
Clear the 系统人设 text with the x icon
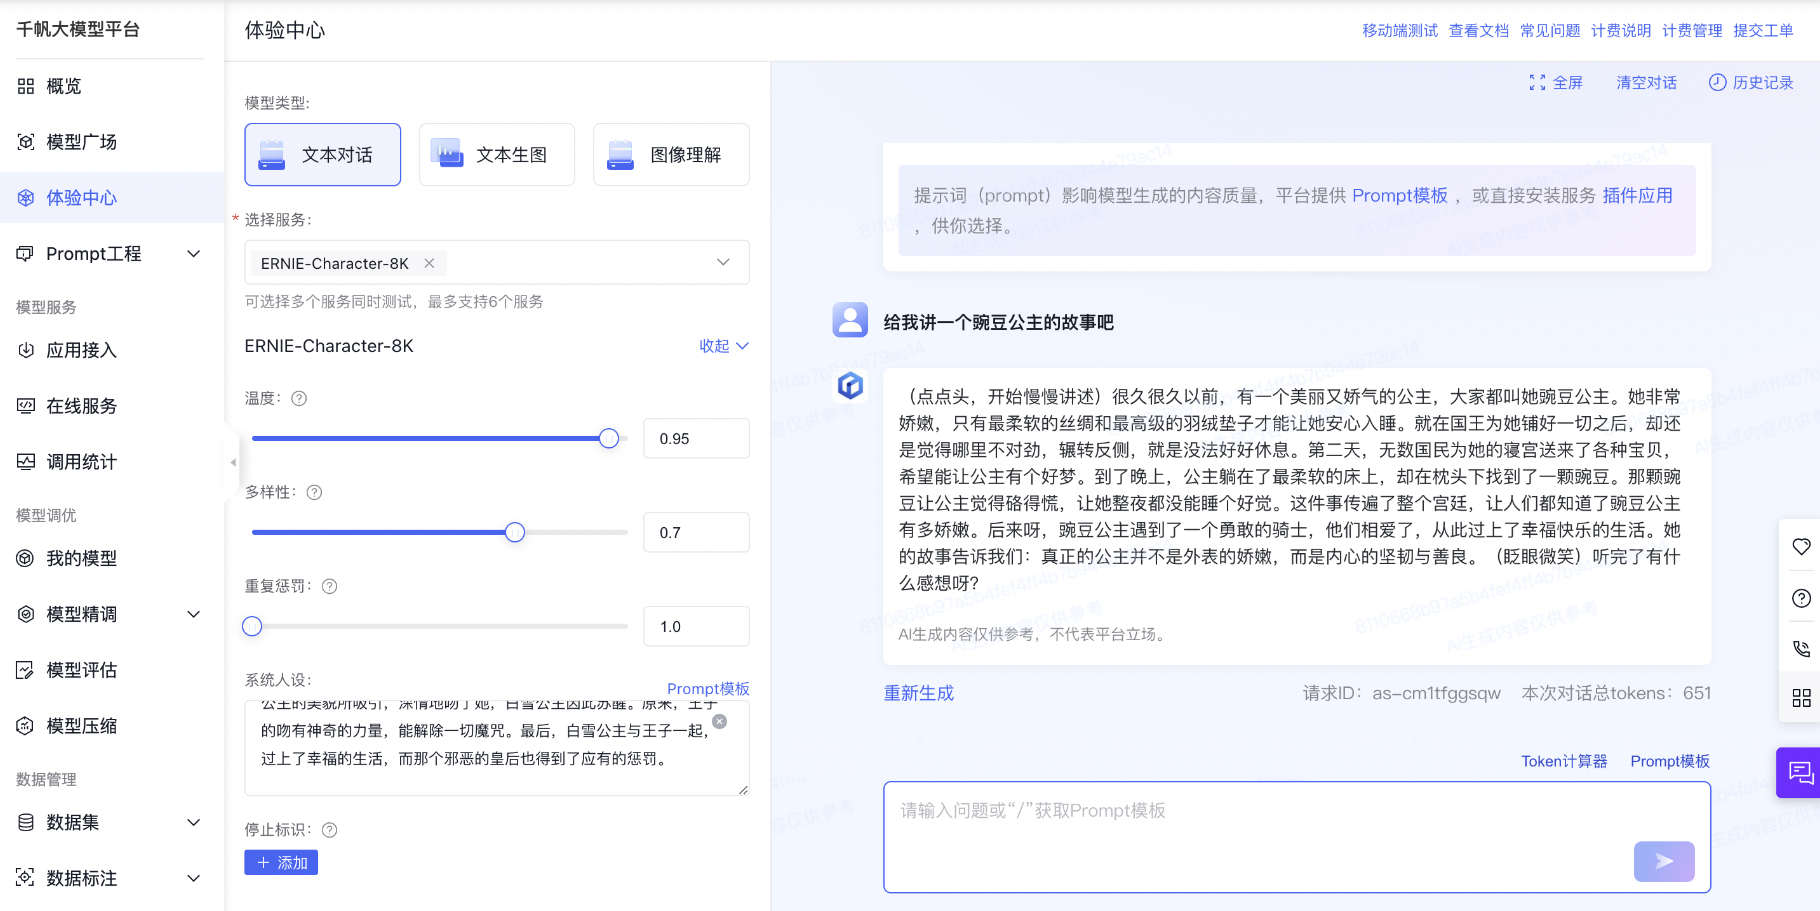719,721
